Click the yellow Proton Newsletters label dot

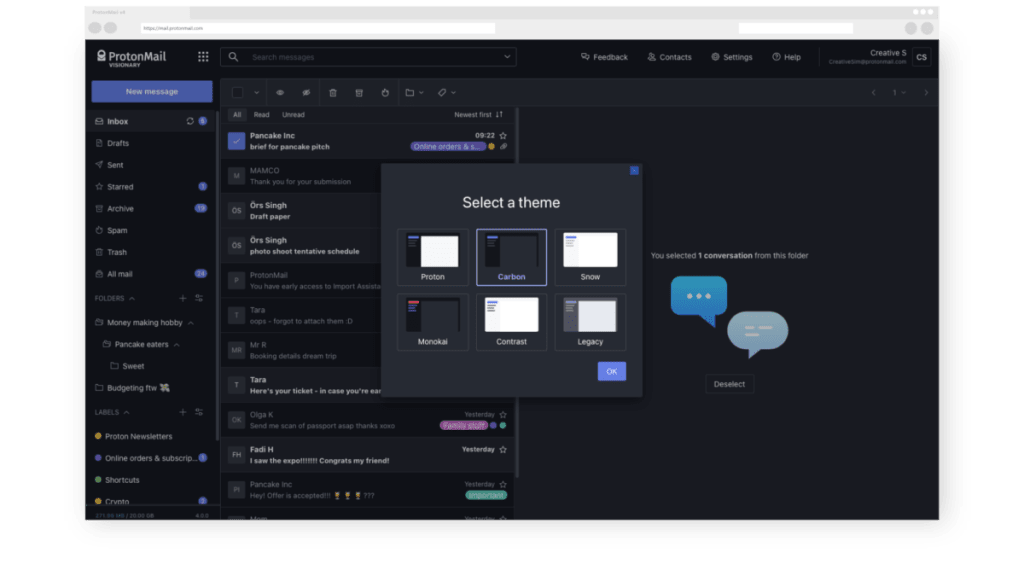[99, 436]
